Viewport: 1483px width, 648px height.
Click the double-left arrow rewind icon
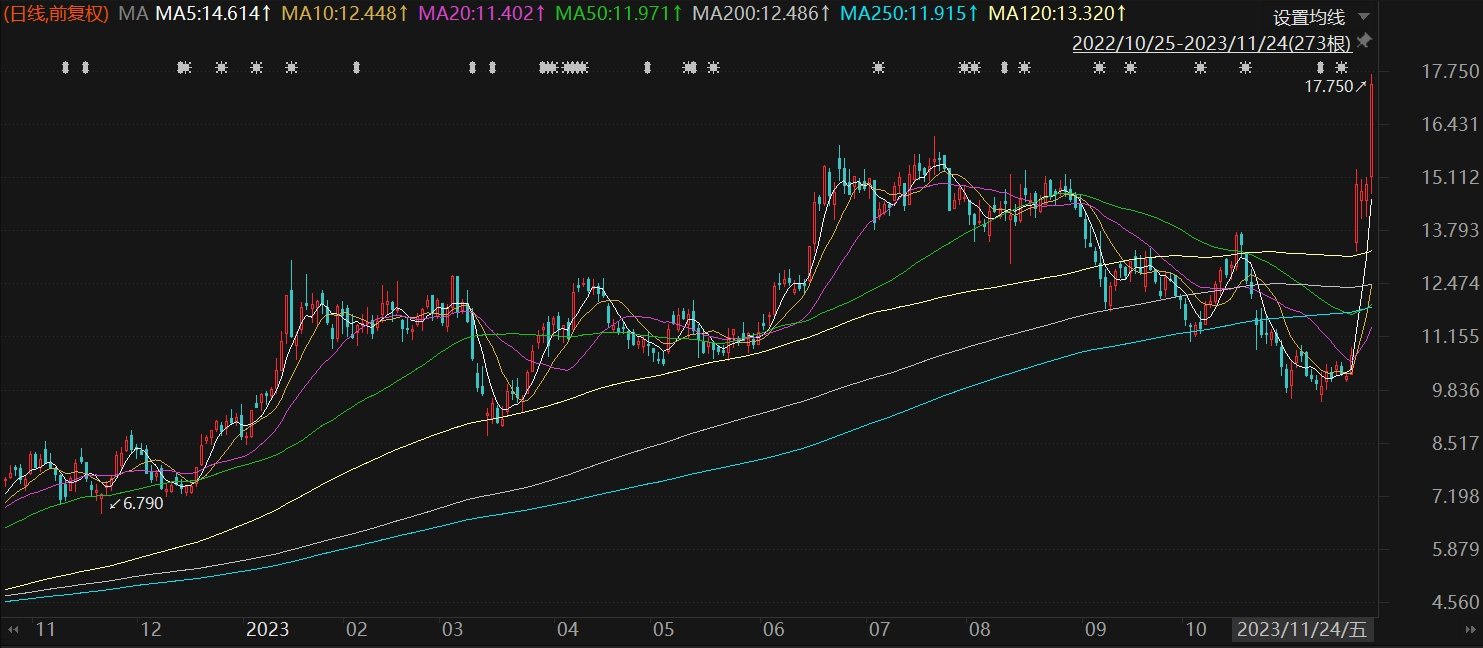(x=14, y=630)
